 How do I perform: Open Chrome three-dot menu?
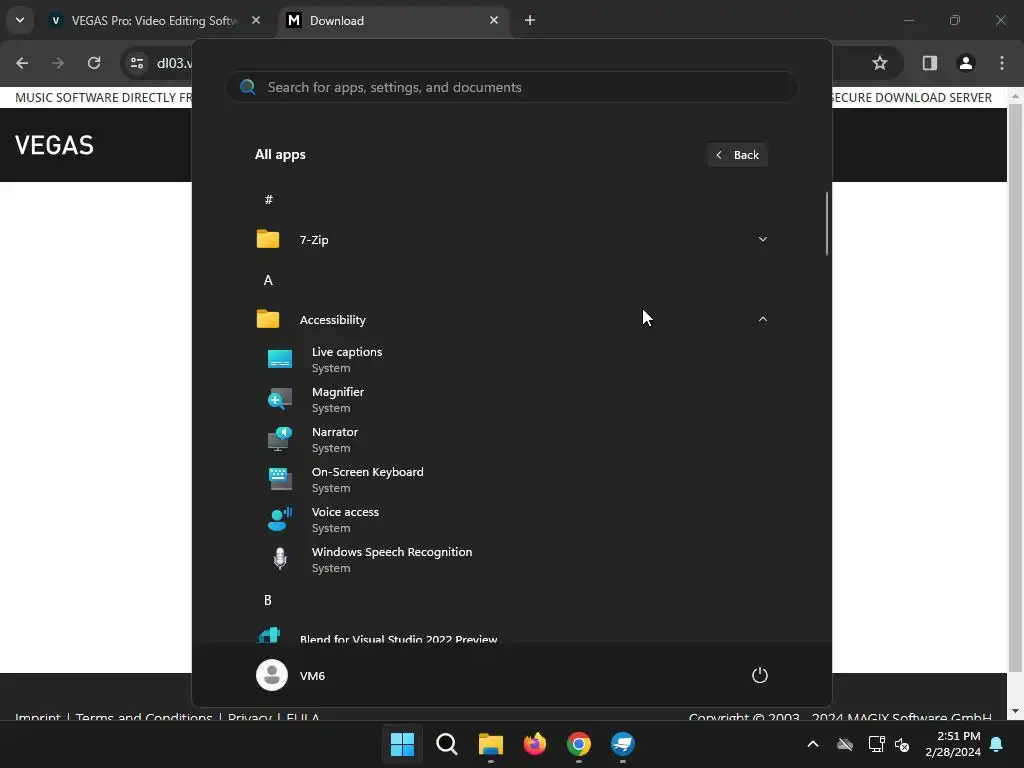1001,63
